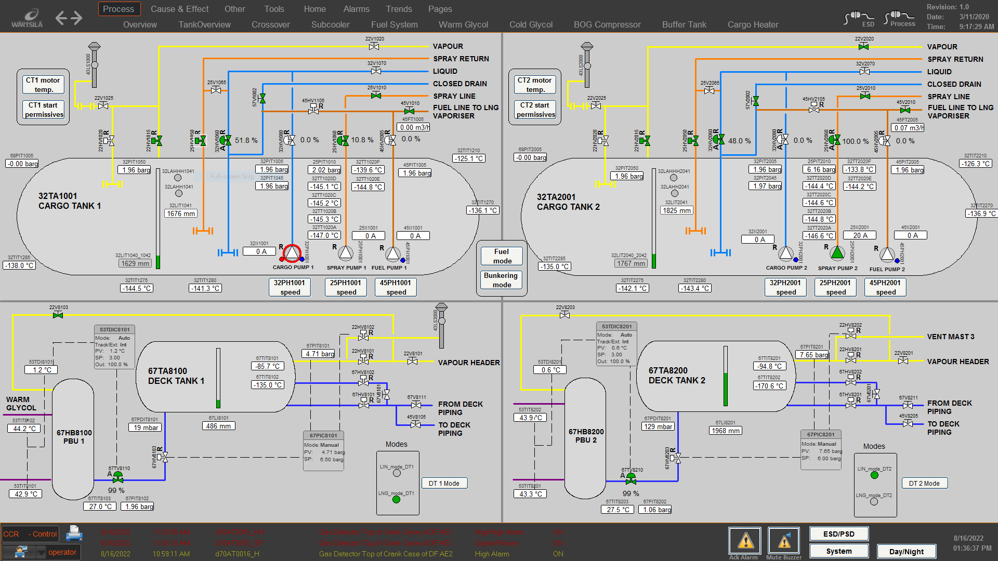Open the ESD status icon
This screenshot has width=998, height=561.
pyautogui.click(x=859, y=18)
